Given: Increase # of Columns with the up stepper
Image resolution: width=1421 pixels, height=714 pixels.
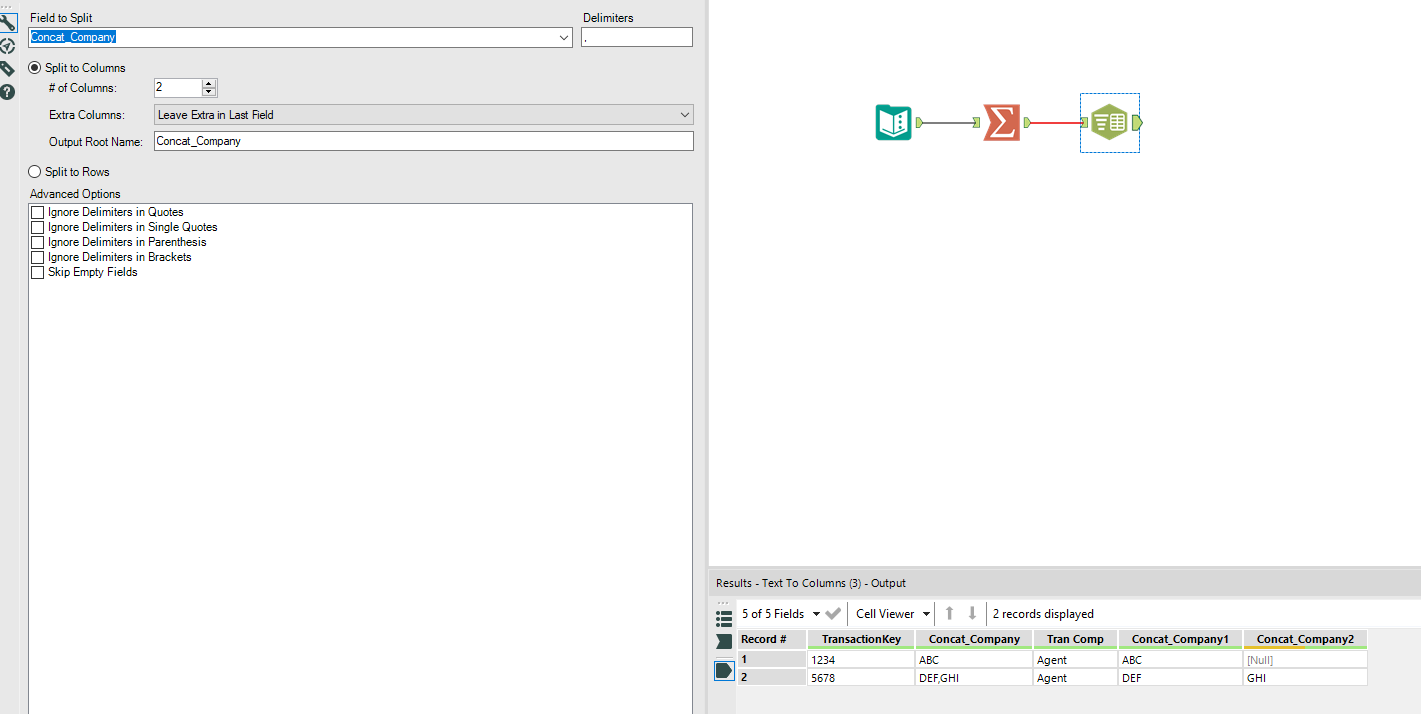Looking at the screenshot, I should click(x=208, y=83).
